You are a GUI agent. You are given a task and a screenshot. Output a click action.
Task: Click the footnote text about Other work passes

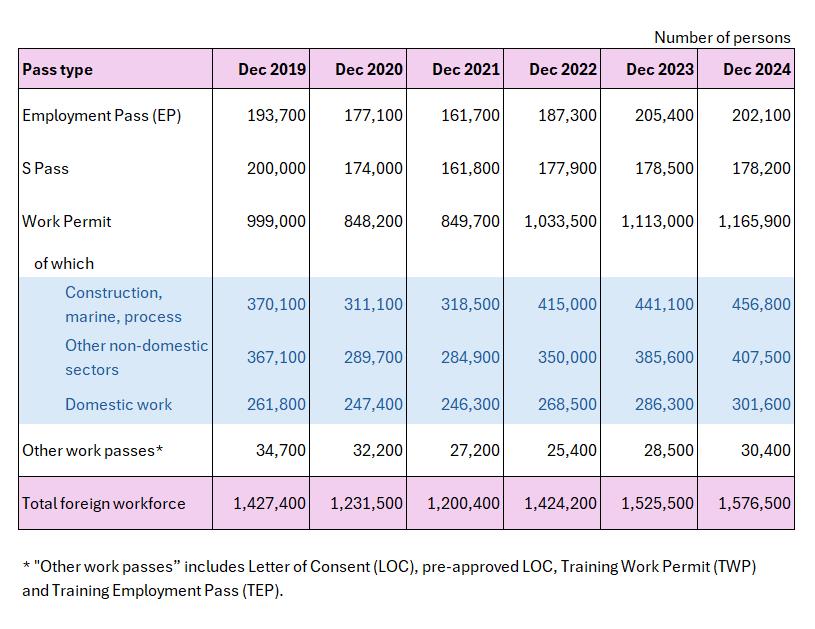[389, 578]
